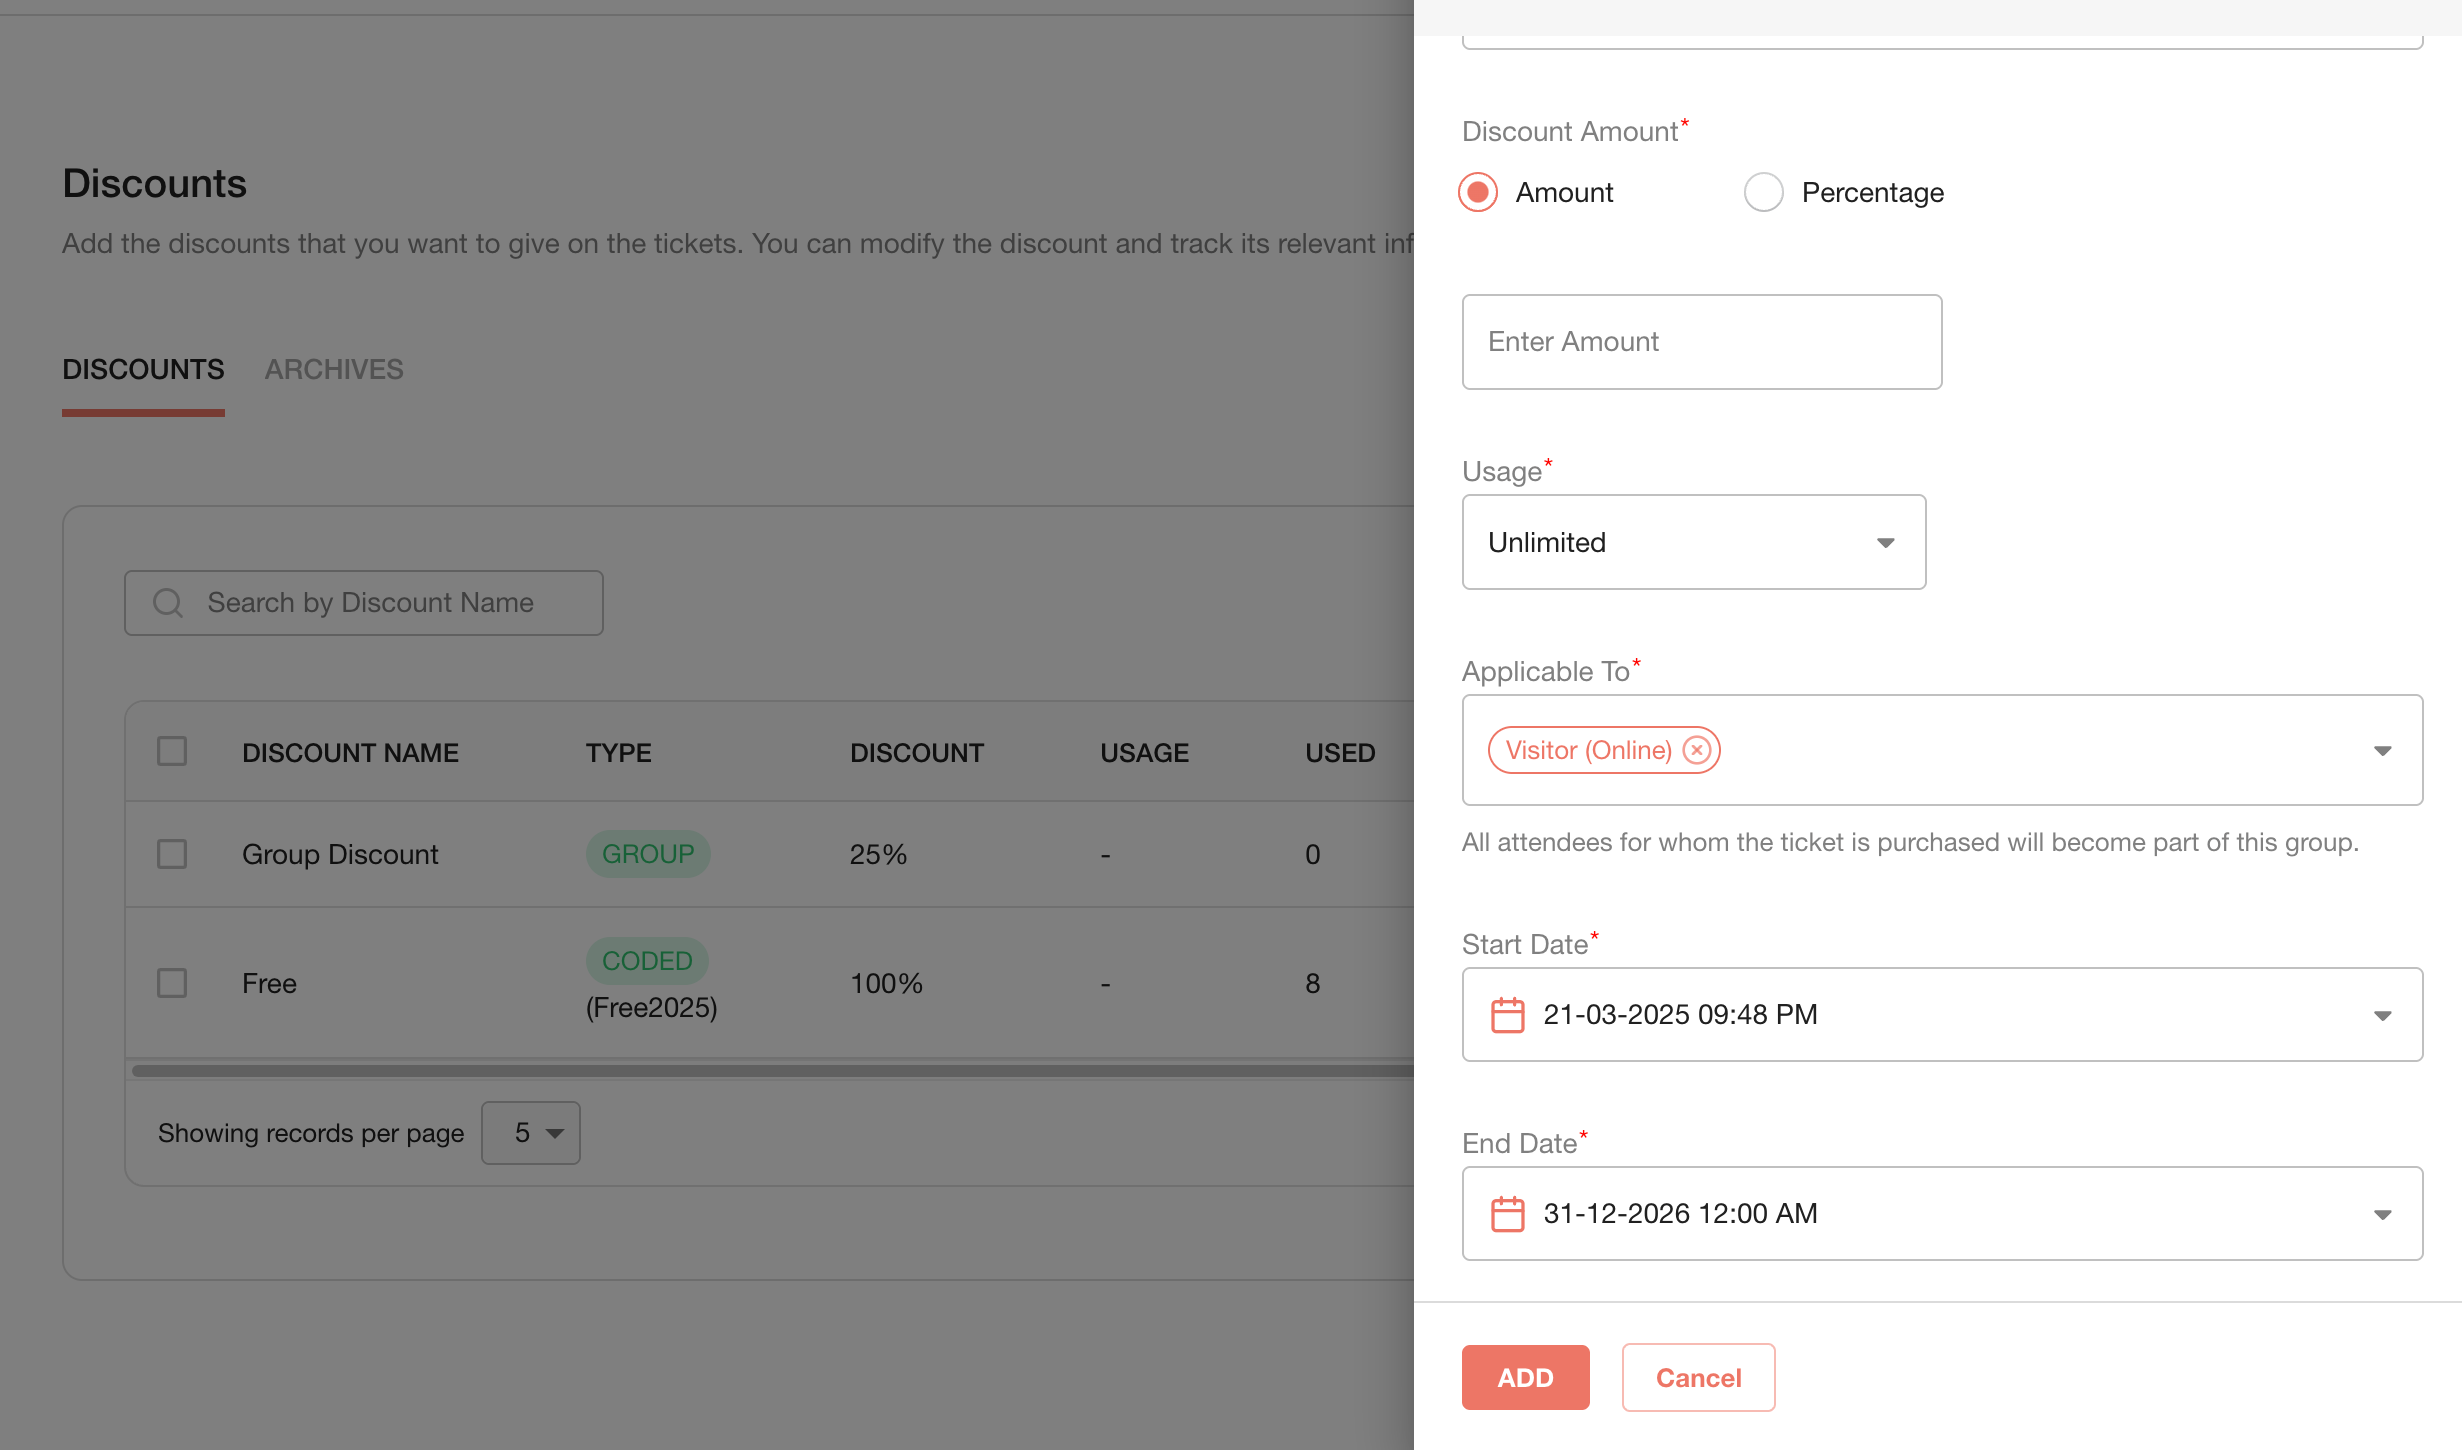The width and height of the screenshot is (2462, 1450).
Task: Click the horizontal table scrollbar
Action: [772, 1071]
